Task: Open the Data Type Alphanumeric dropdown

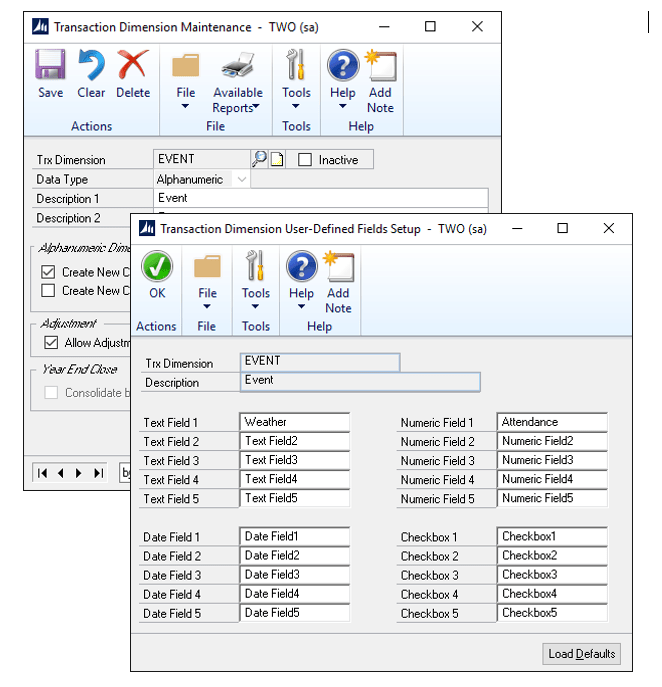Action: click(242, 179)
